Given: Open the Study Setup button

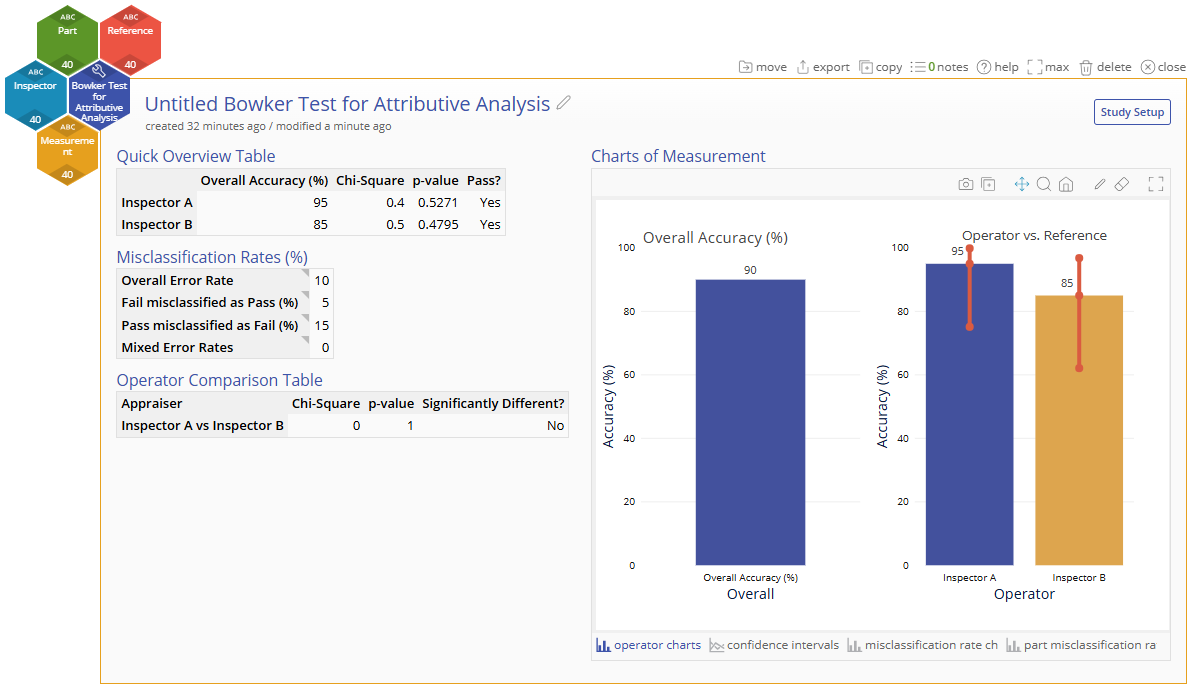Looking at the screenshot, I should (1132, 112).
